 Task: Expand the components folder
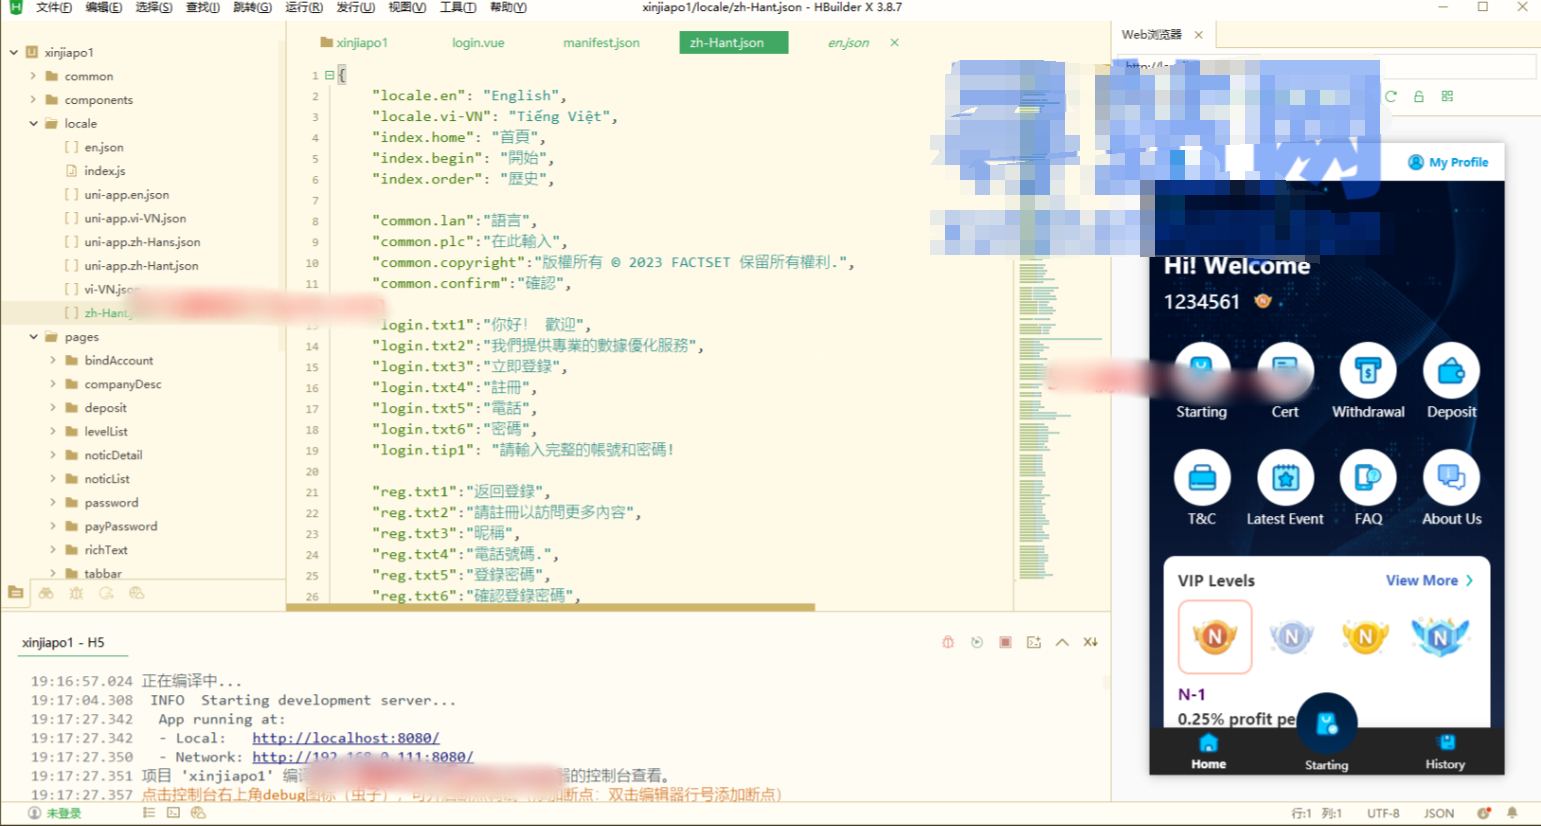(x=33, y=100)
